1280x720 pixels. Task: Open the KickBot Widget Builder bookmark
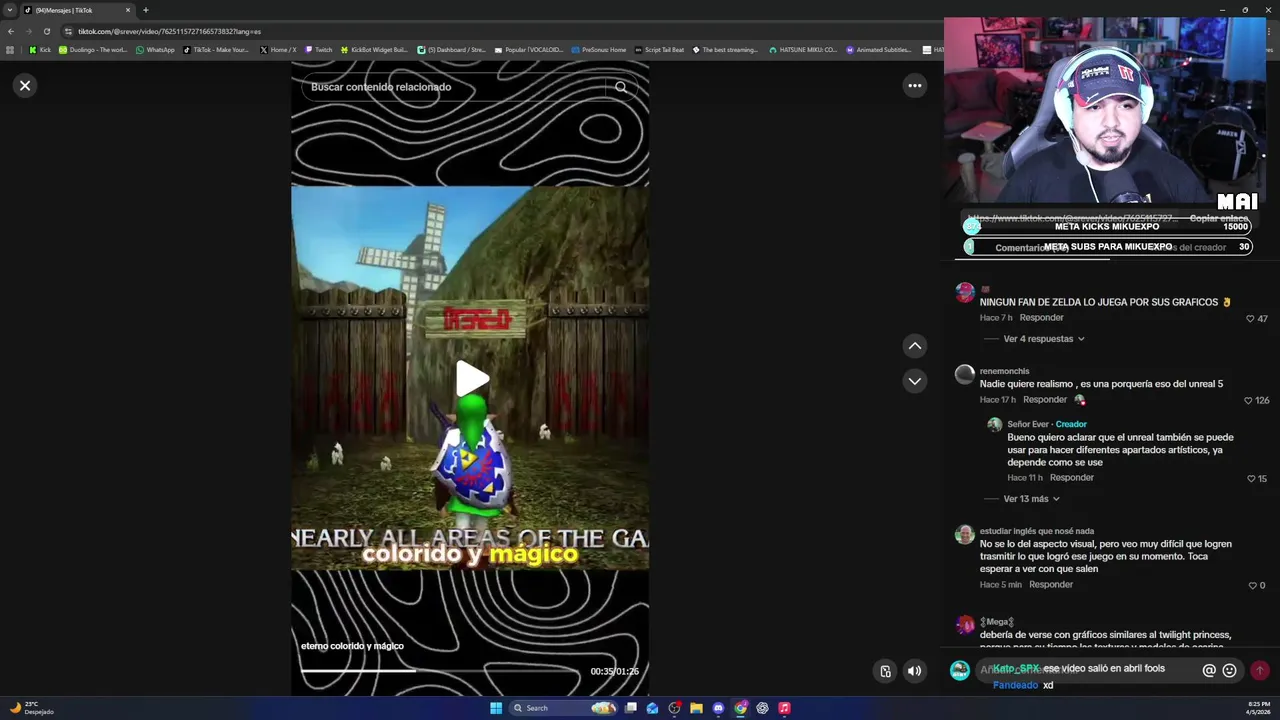[x=374, y=50]
